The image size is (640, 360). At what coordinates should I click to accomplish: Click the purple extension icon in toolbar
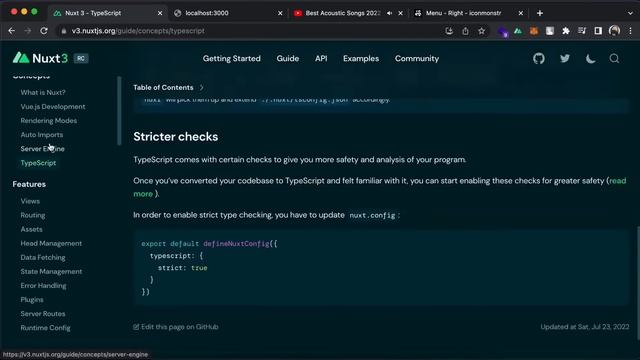coord(502,31)
